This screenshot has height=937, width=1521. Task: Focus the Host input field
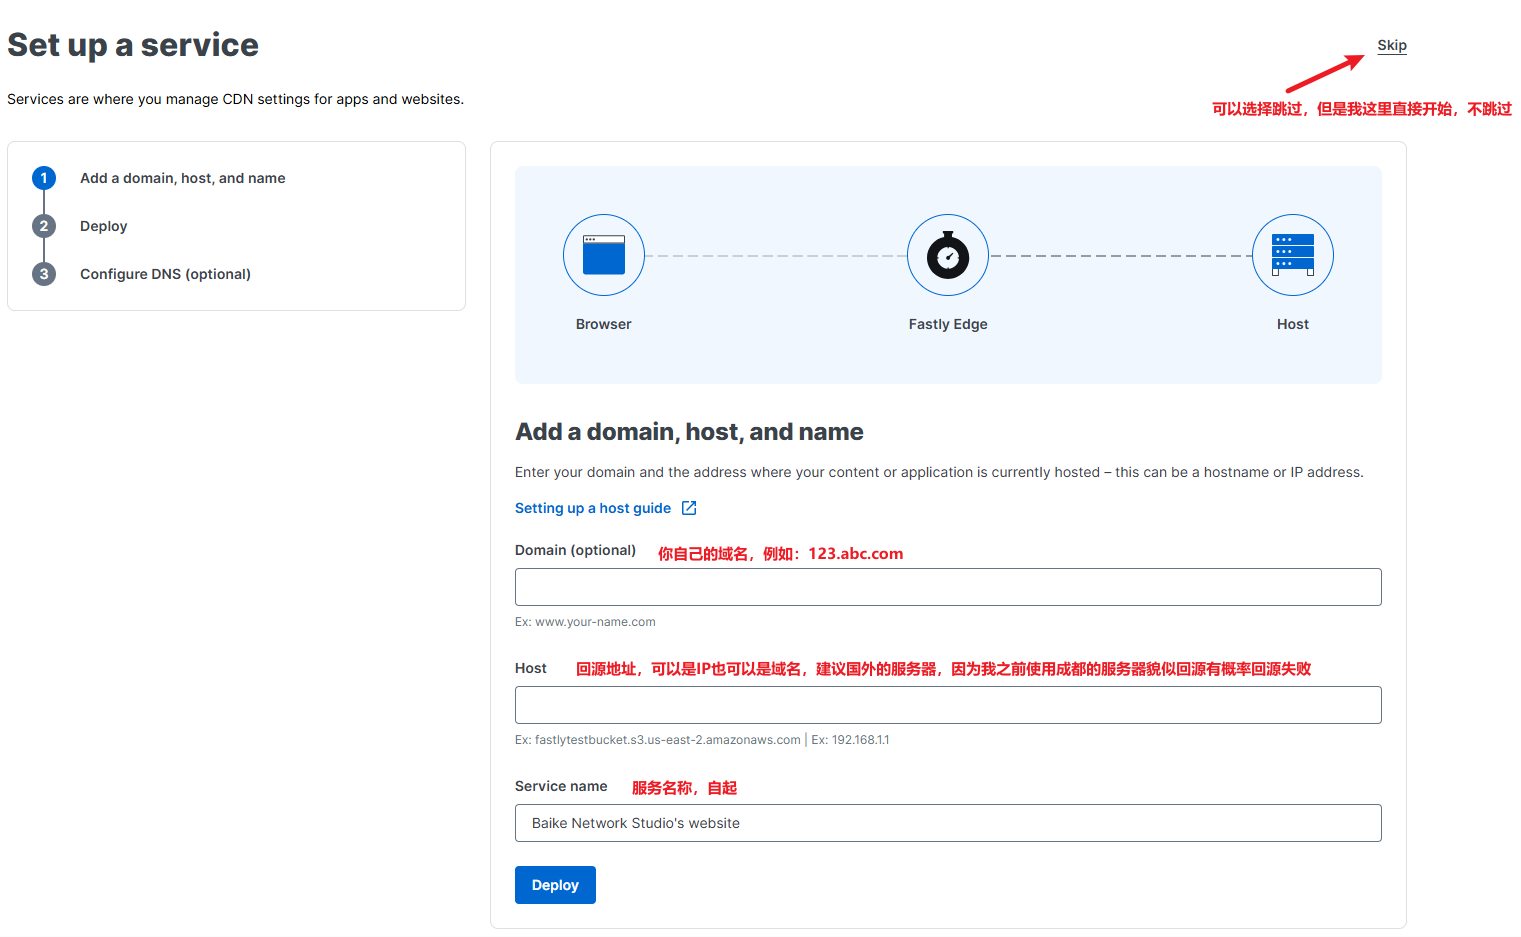click(948, 705)
